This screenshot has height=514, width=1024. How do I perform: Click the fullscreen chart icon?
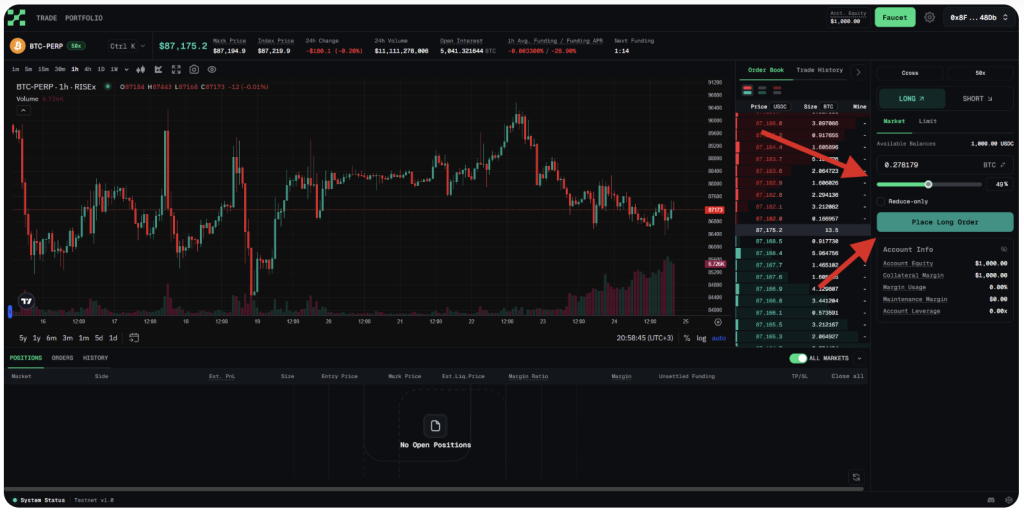176,70
